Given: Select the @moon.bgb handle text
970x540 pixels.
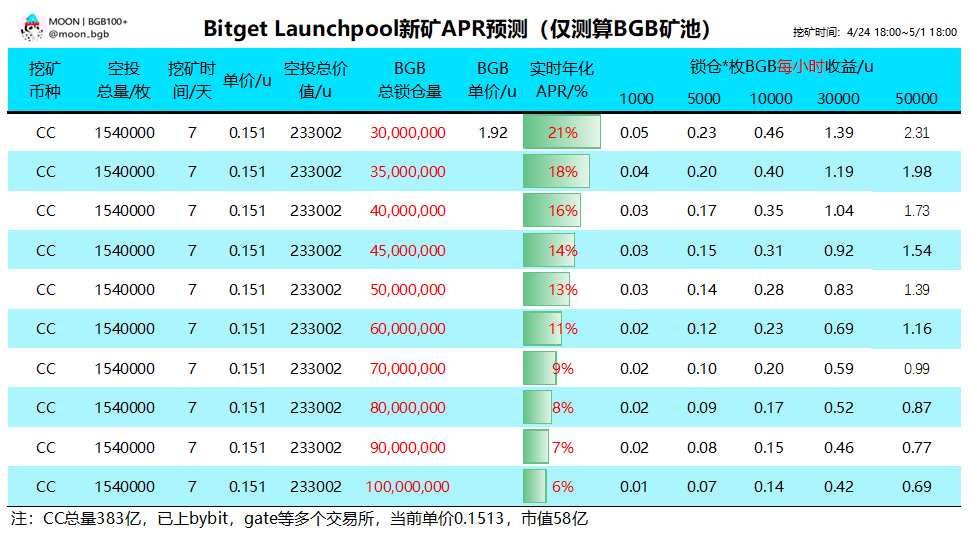Looking at the screenshot, I should coord(79,34).
